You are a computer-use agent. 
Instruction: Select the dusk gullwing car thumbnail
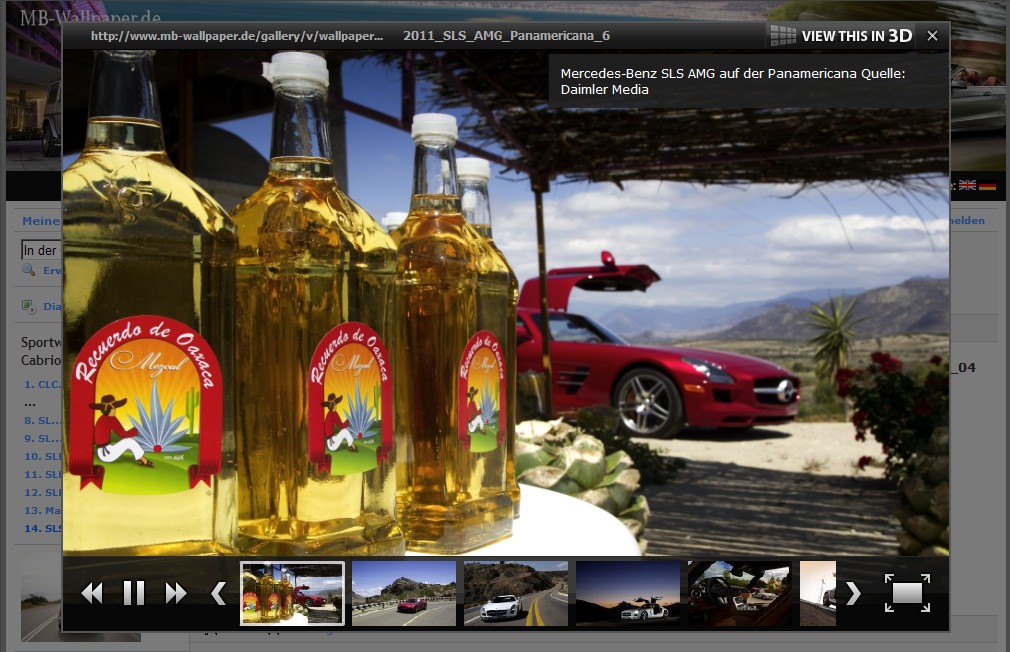[628, 593]
